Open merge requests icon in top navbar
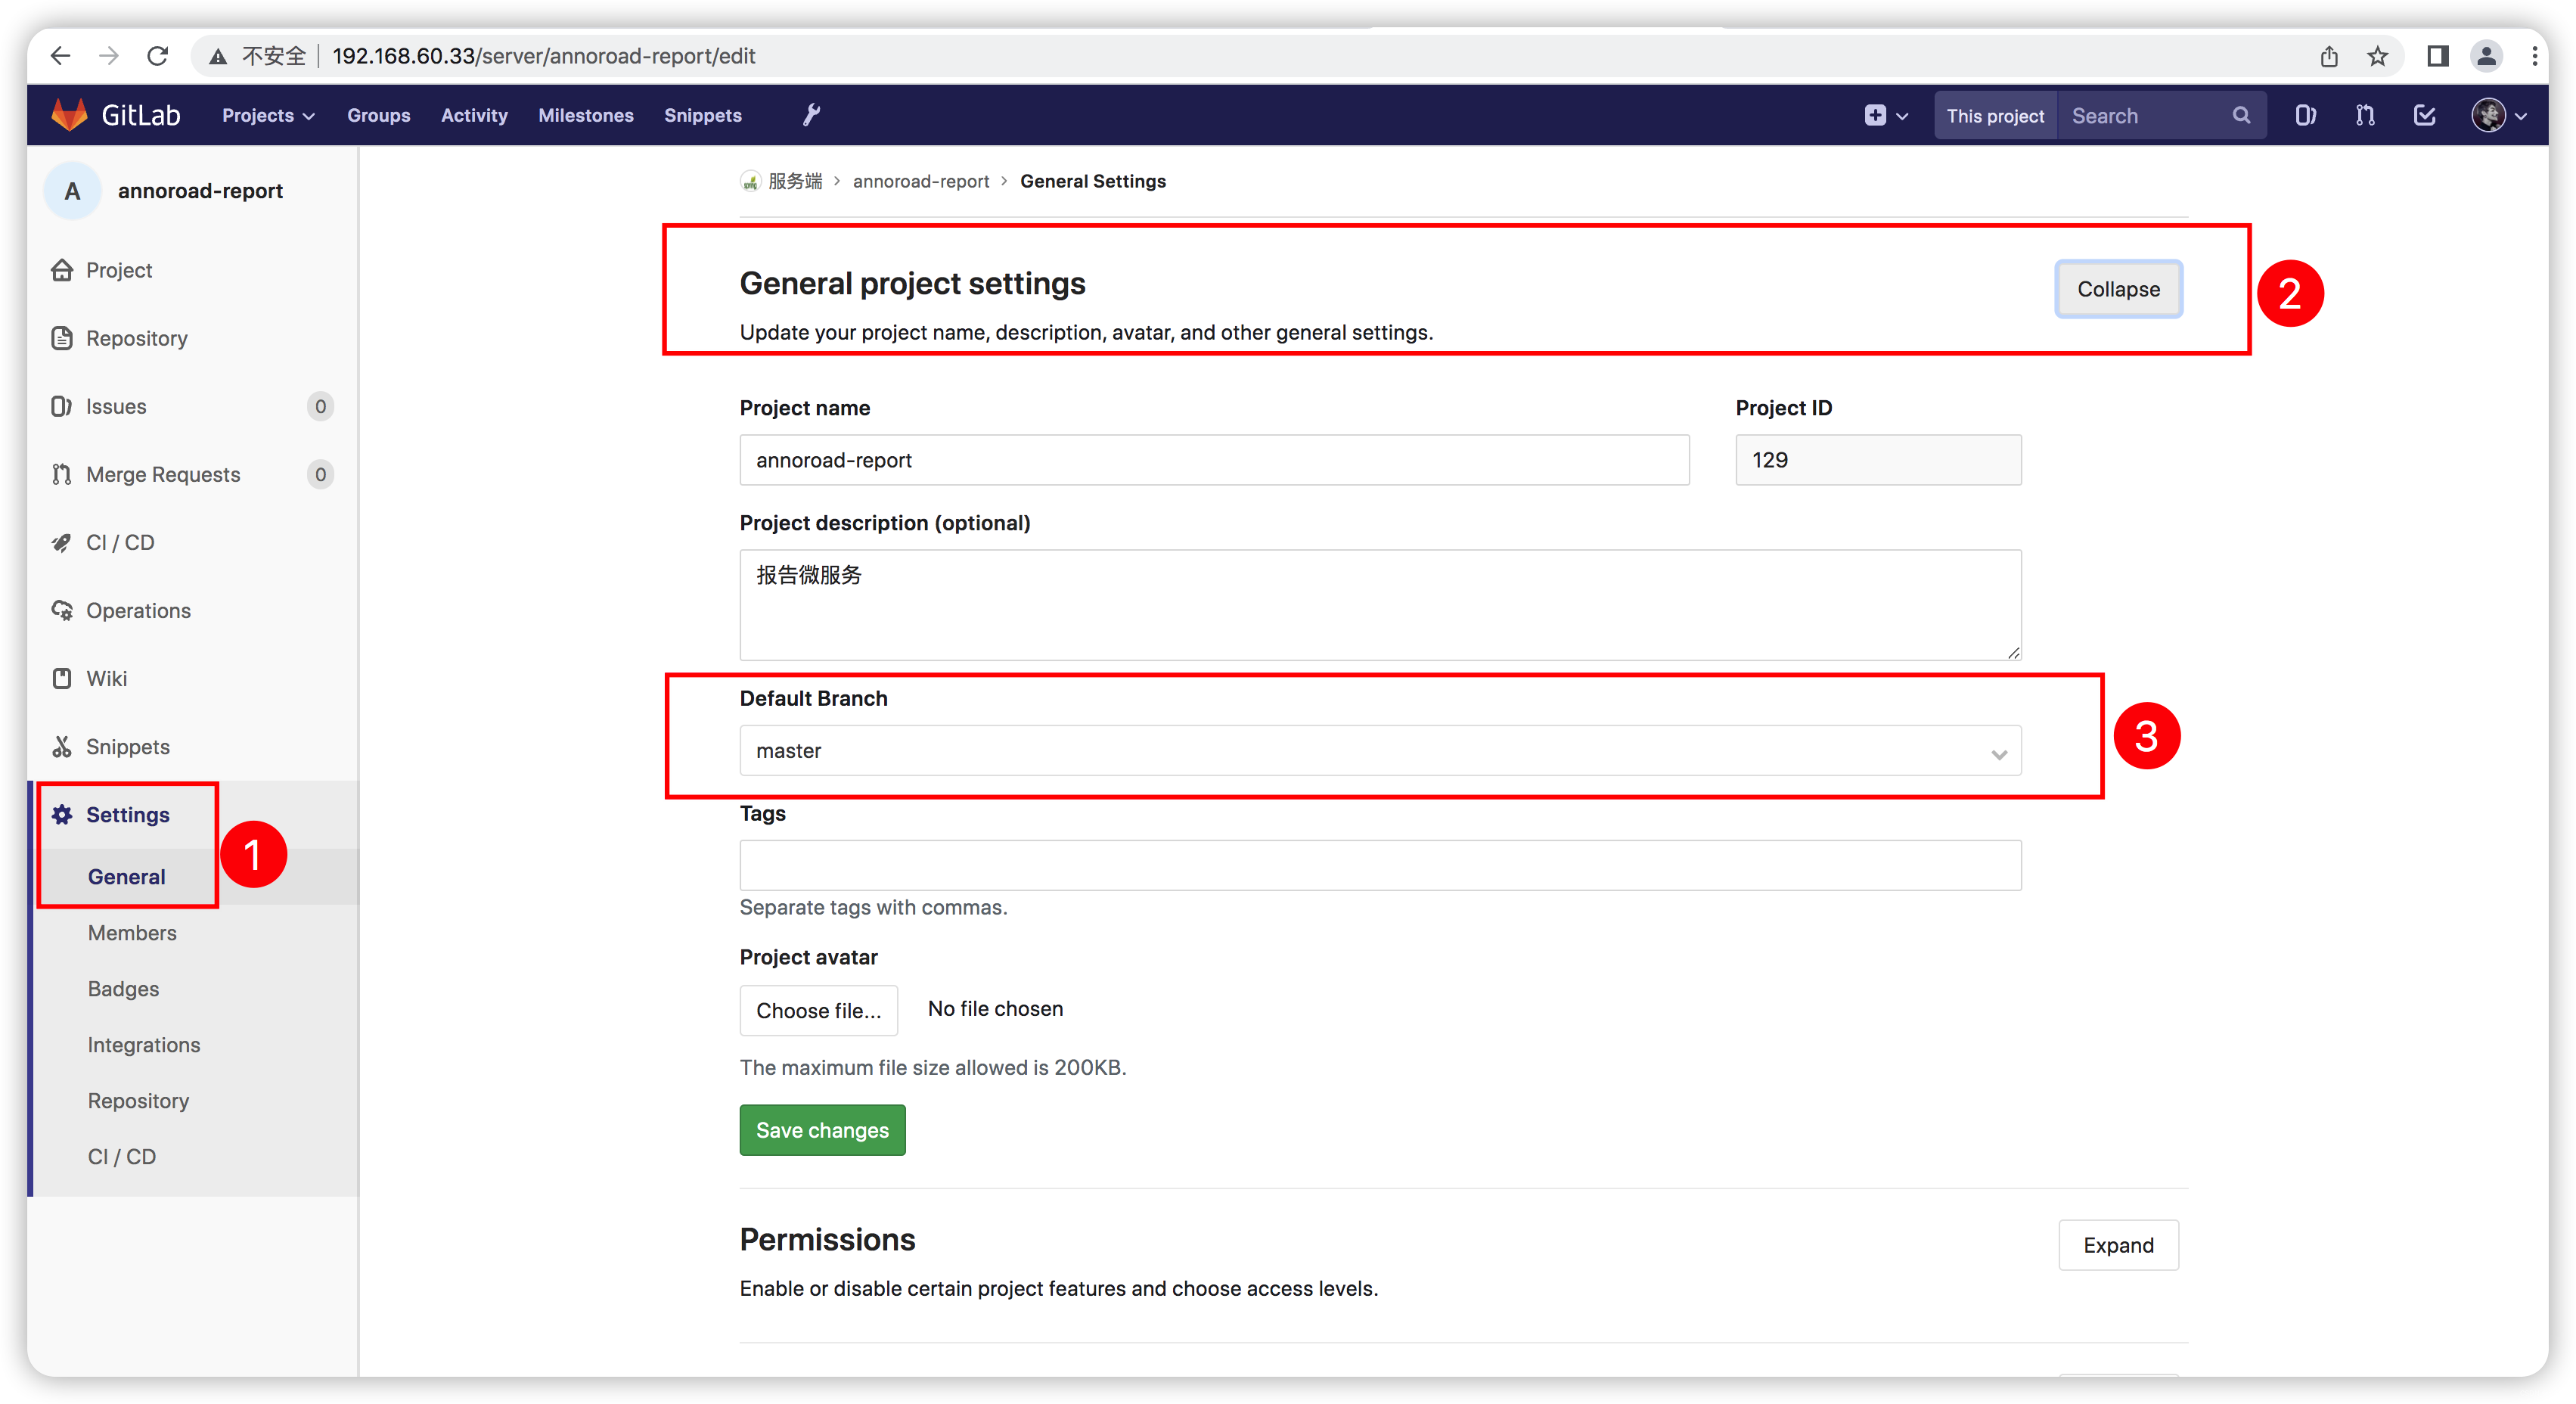Viewport: 2576px width, 1404px height. pos(2365,116)
